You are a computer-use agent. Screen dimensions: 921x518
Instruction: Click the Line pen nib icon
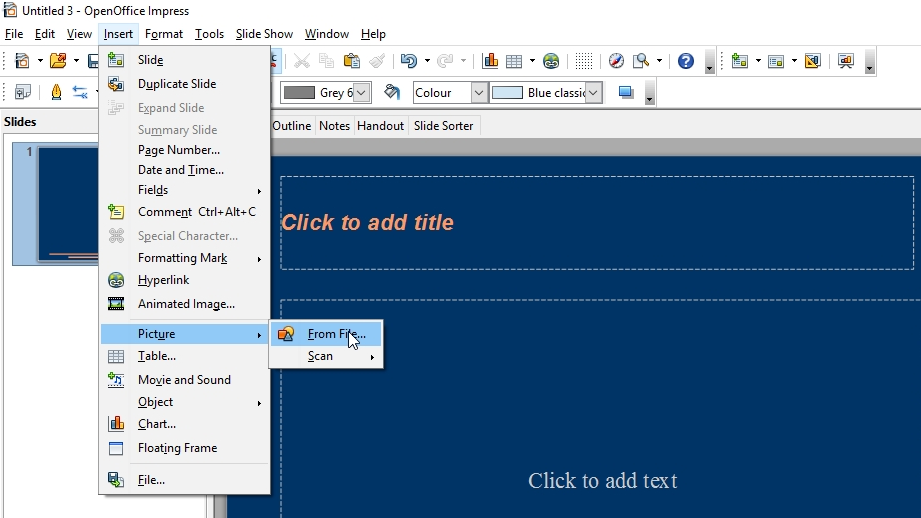56,92
